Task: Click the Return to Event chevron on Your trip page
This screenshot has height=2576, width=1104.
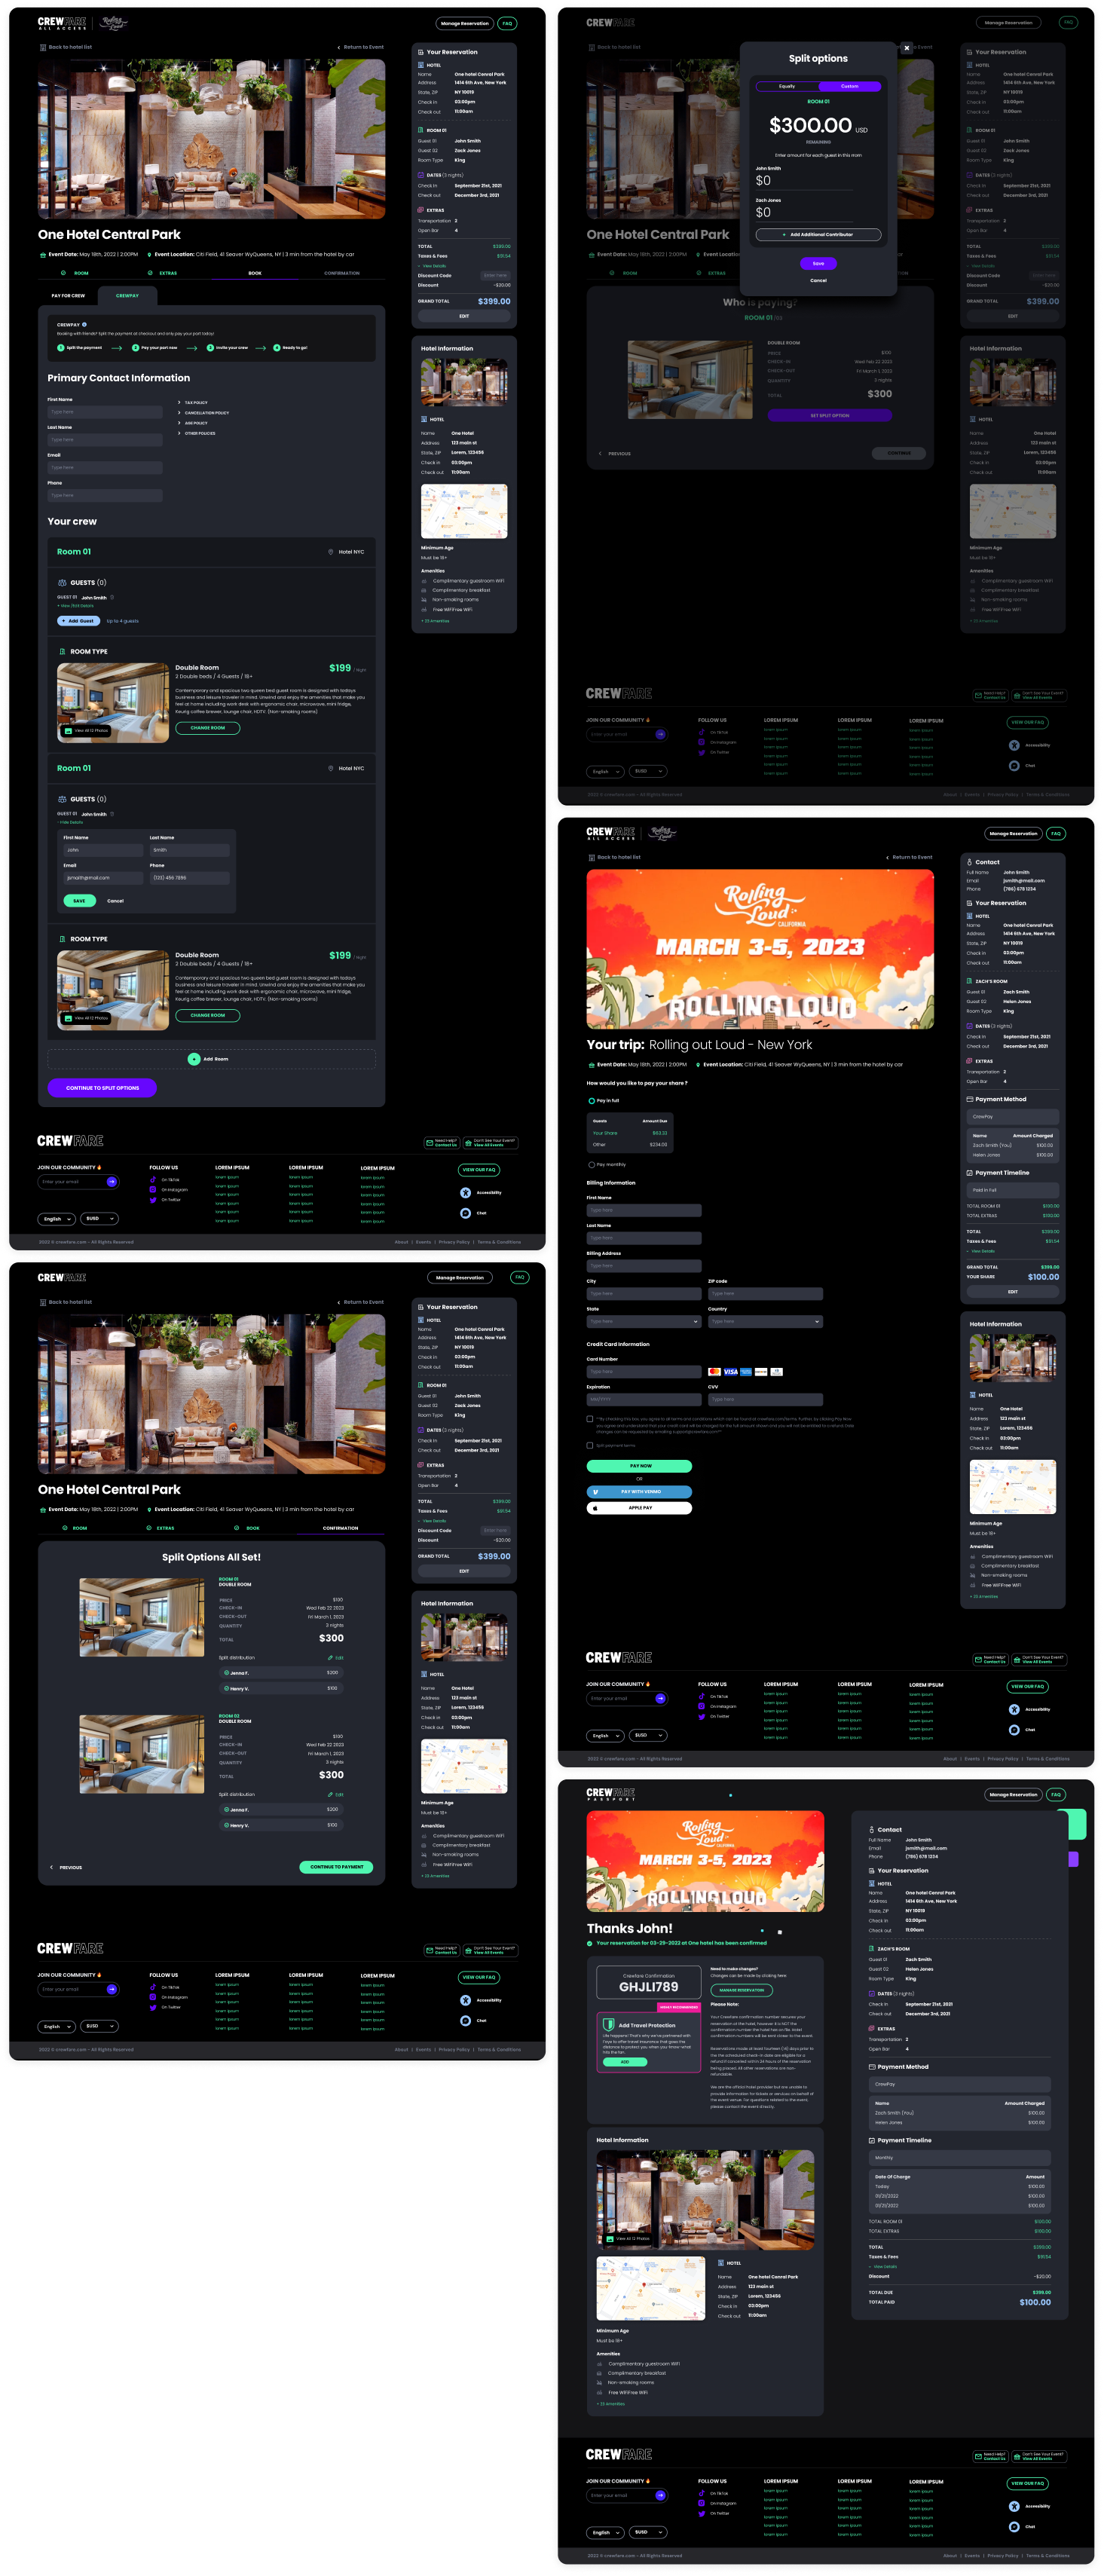Action: pos(887,857)
